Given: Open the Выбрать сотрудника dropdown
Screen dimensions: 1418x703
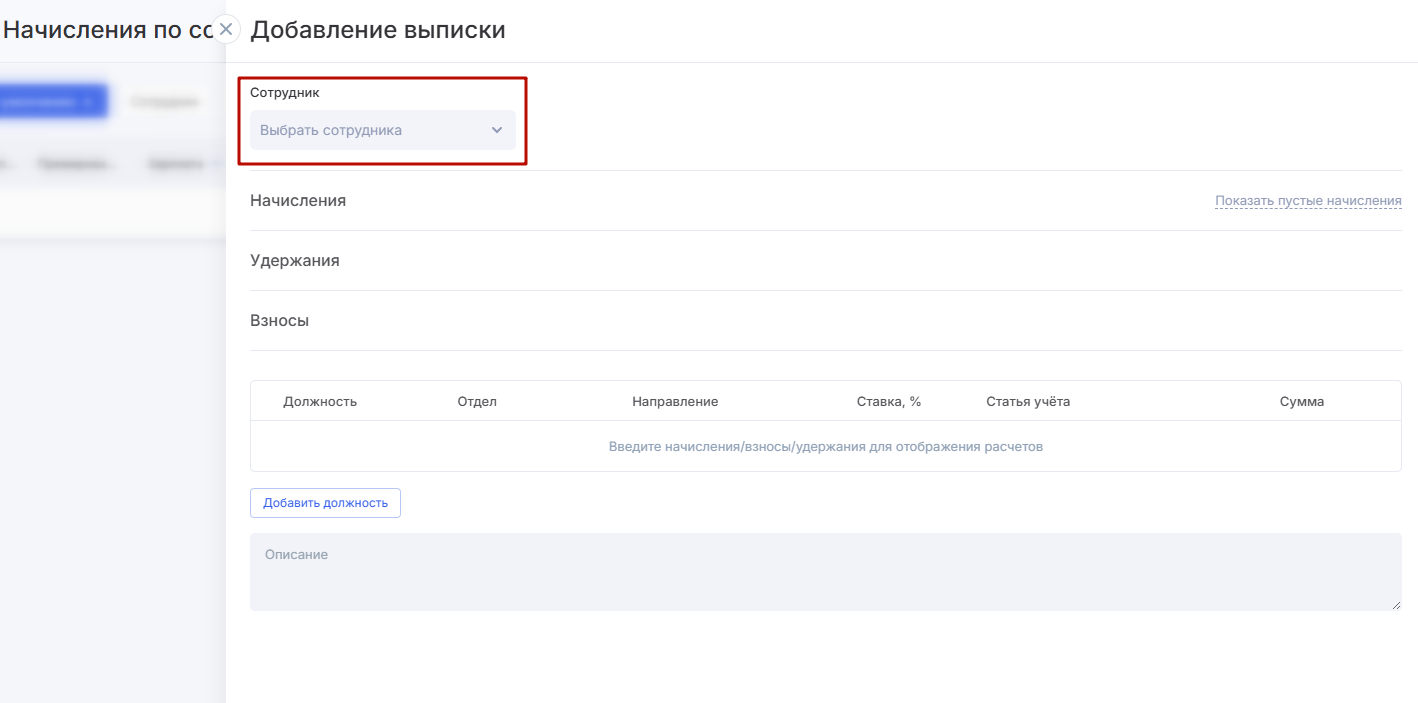Looking at the screenshot, I should (x=370, y=130).
